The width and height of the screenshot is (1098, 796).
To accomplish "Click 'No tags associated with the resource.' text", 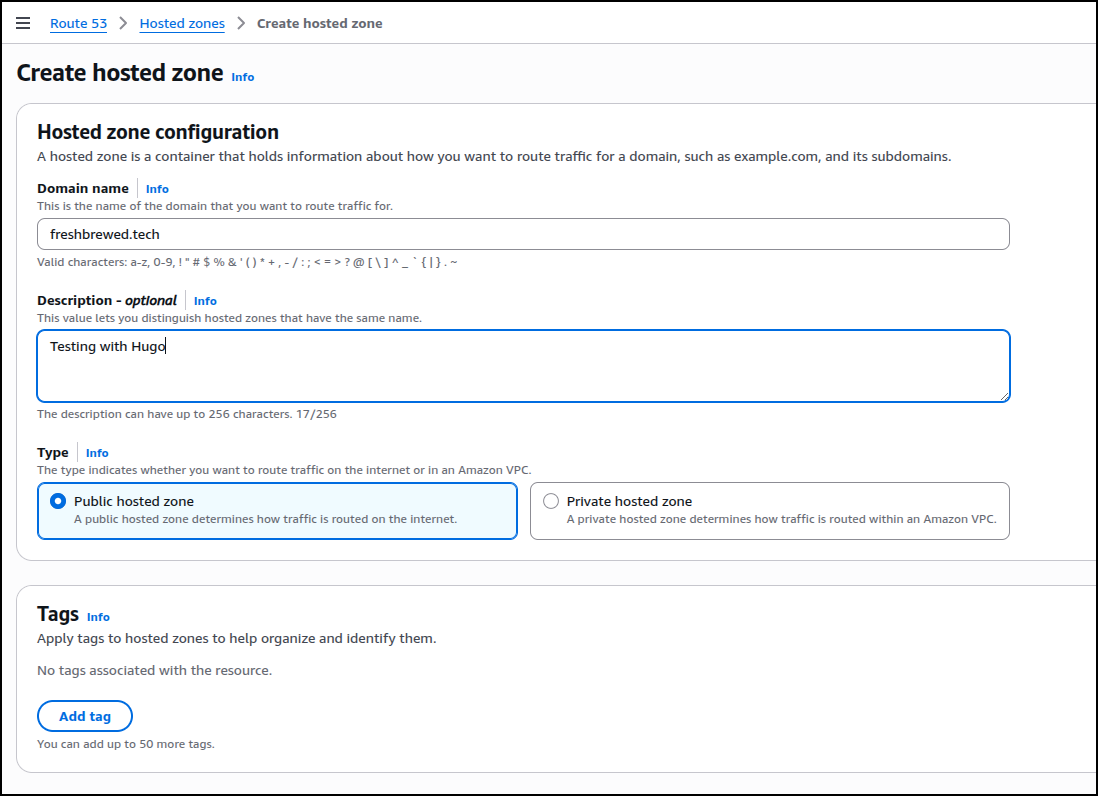I will coord(155,671).
